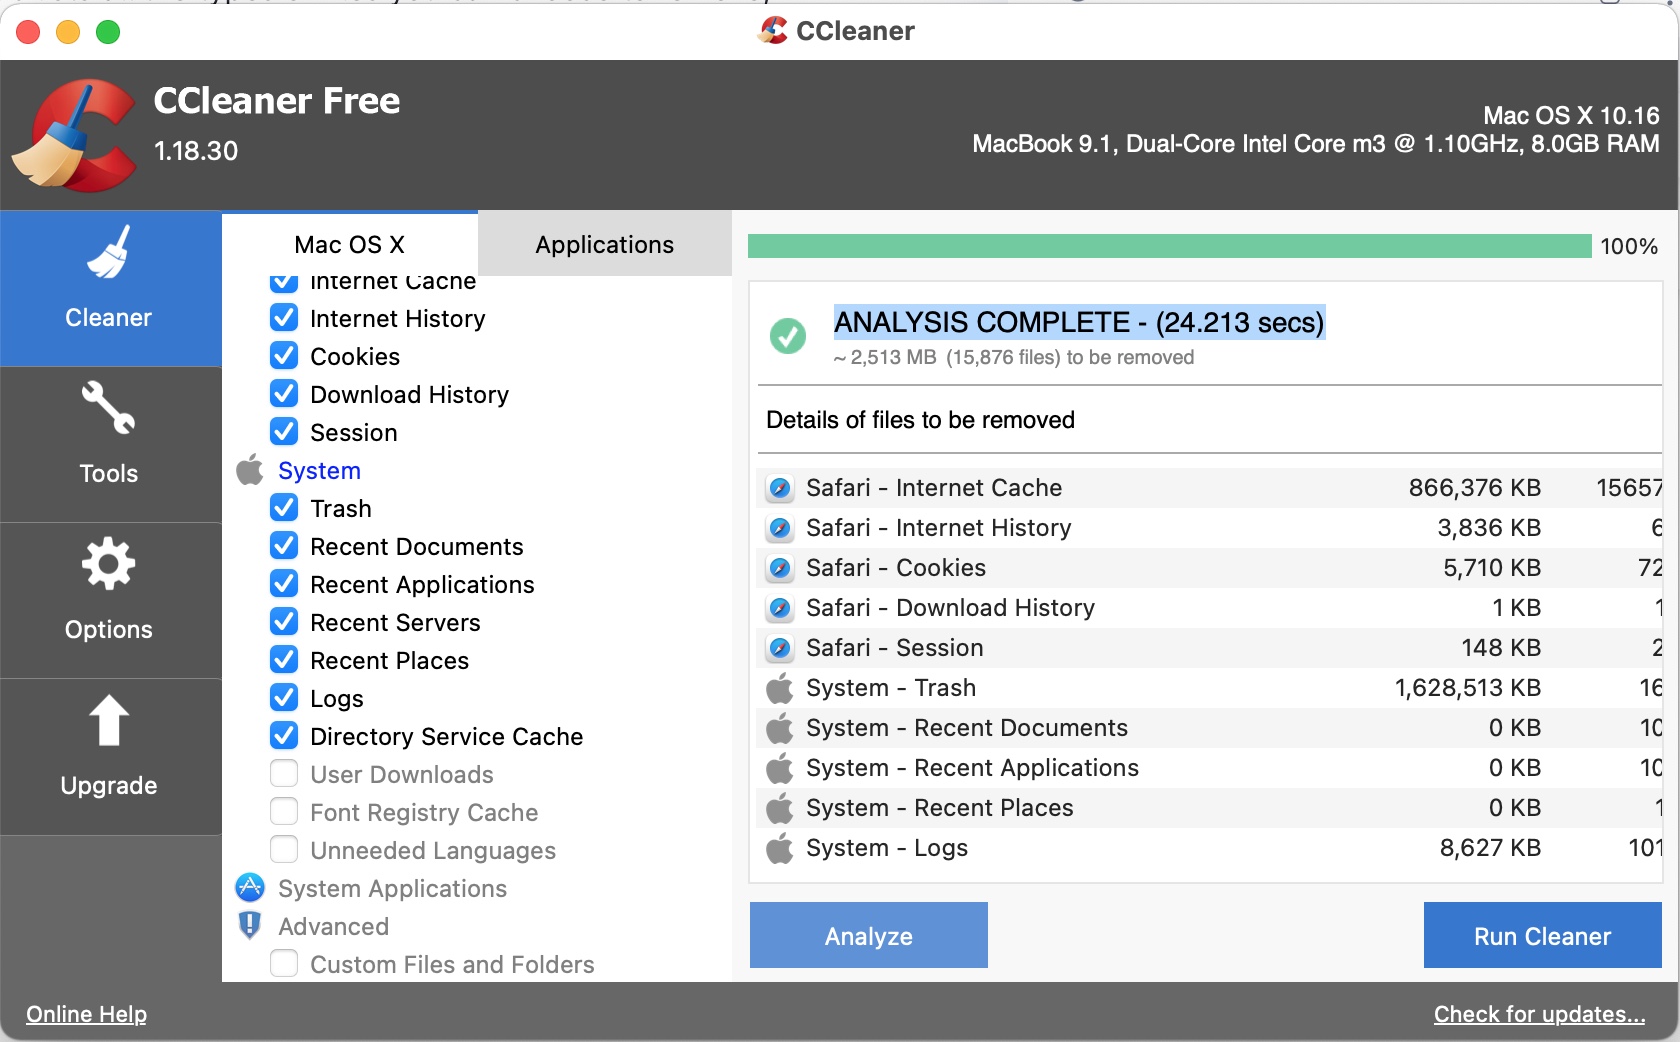Click Check for updates link
Screen dimensions: 1680x1042
1539,1014
